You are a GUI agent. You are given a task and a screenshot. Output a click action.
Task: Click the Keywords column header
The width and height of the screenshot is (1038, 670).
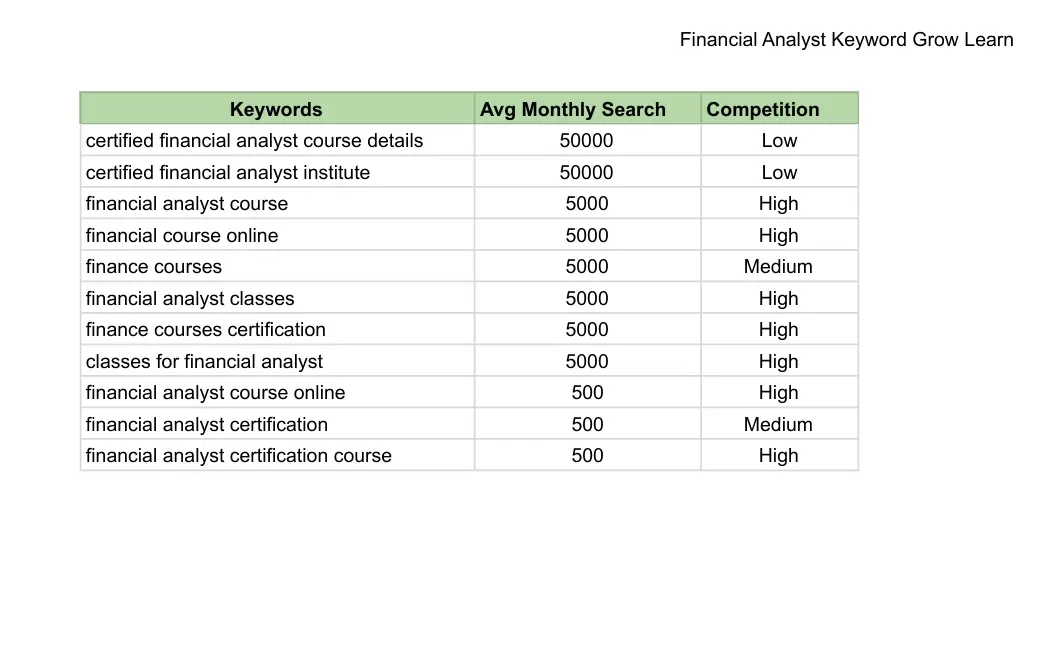276,110
